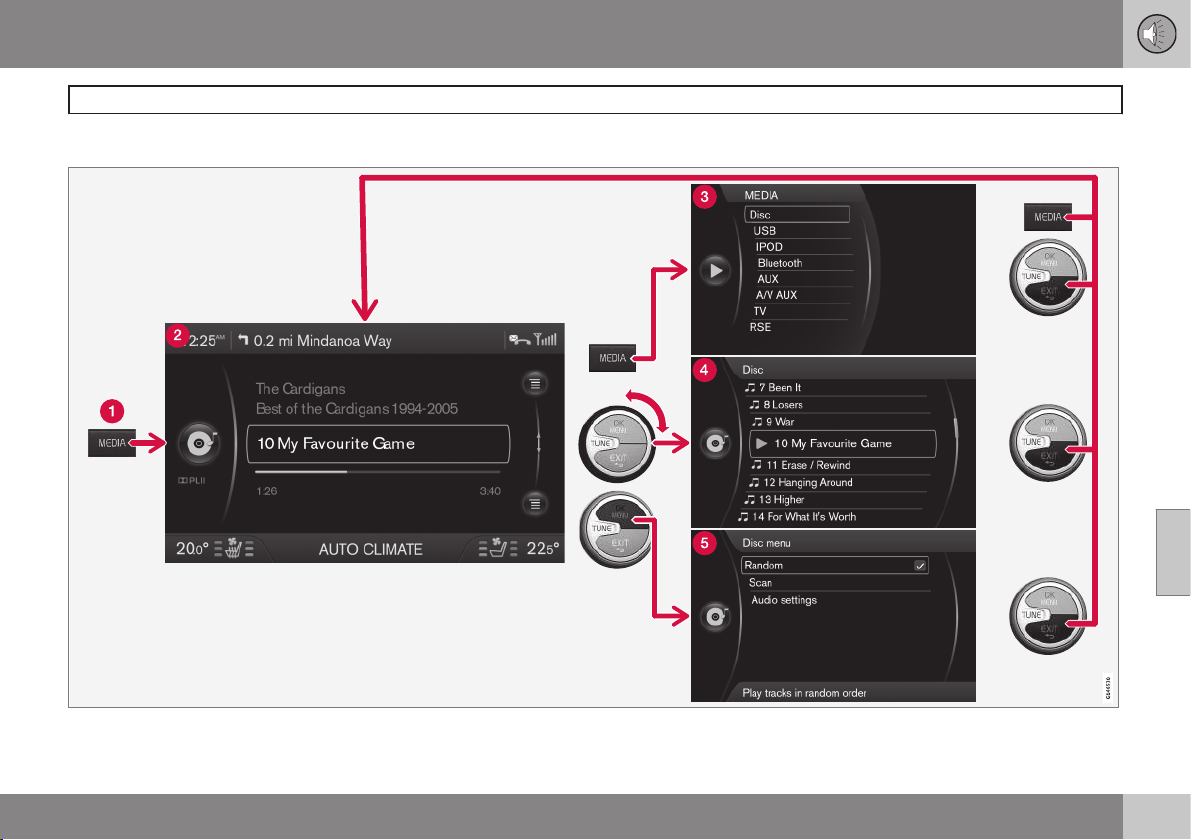Click the right temperature 22.5° value

[543, 548]
